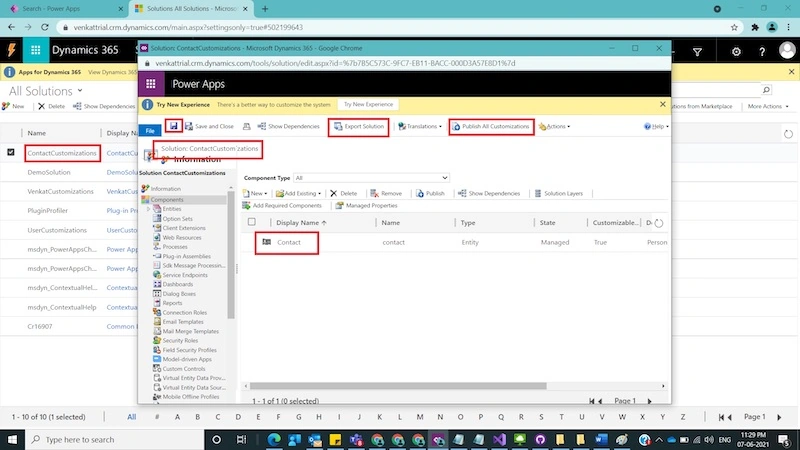This screenshot has width=800, height=450.
Task: Toggle the select-all checkbox in components grid
Action: click(252, 222)
